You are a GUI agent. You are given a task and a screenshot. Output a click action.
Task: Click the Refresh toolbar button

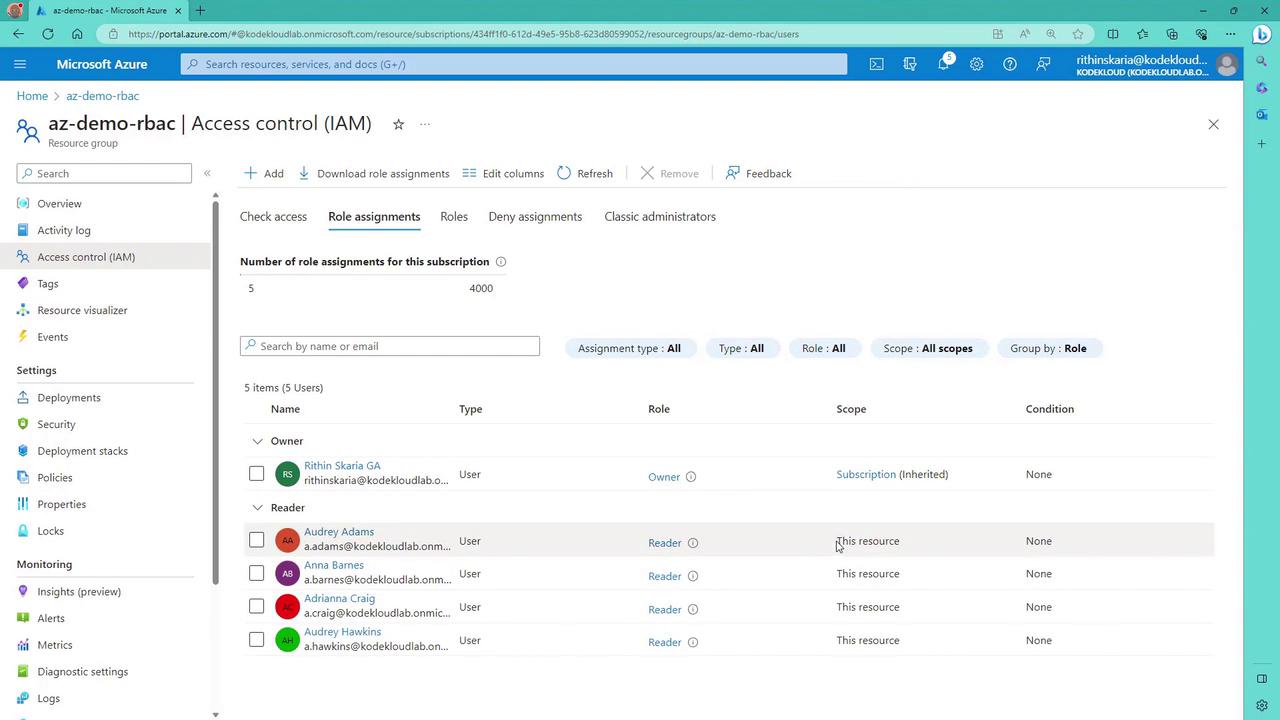[585, 173]
